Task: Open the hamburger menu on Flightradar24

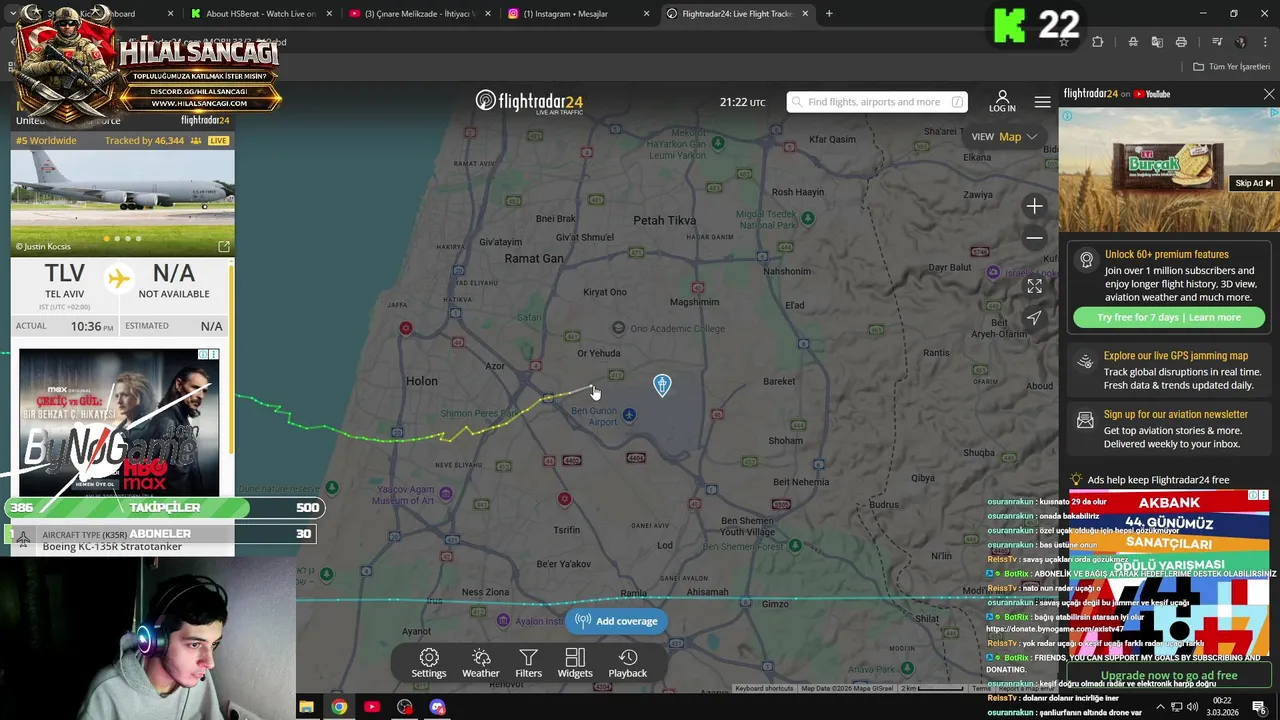Action: pos(1042,102)
